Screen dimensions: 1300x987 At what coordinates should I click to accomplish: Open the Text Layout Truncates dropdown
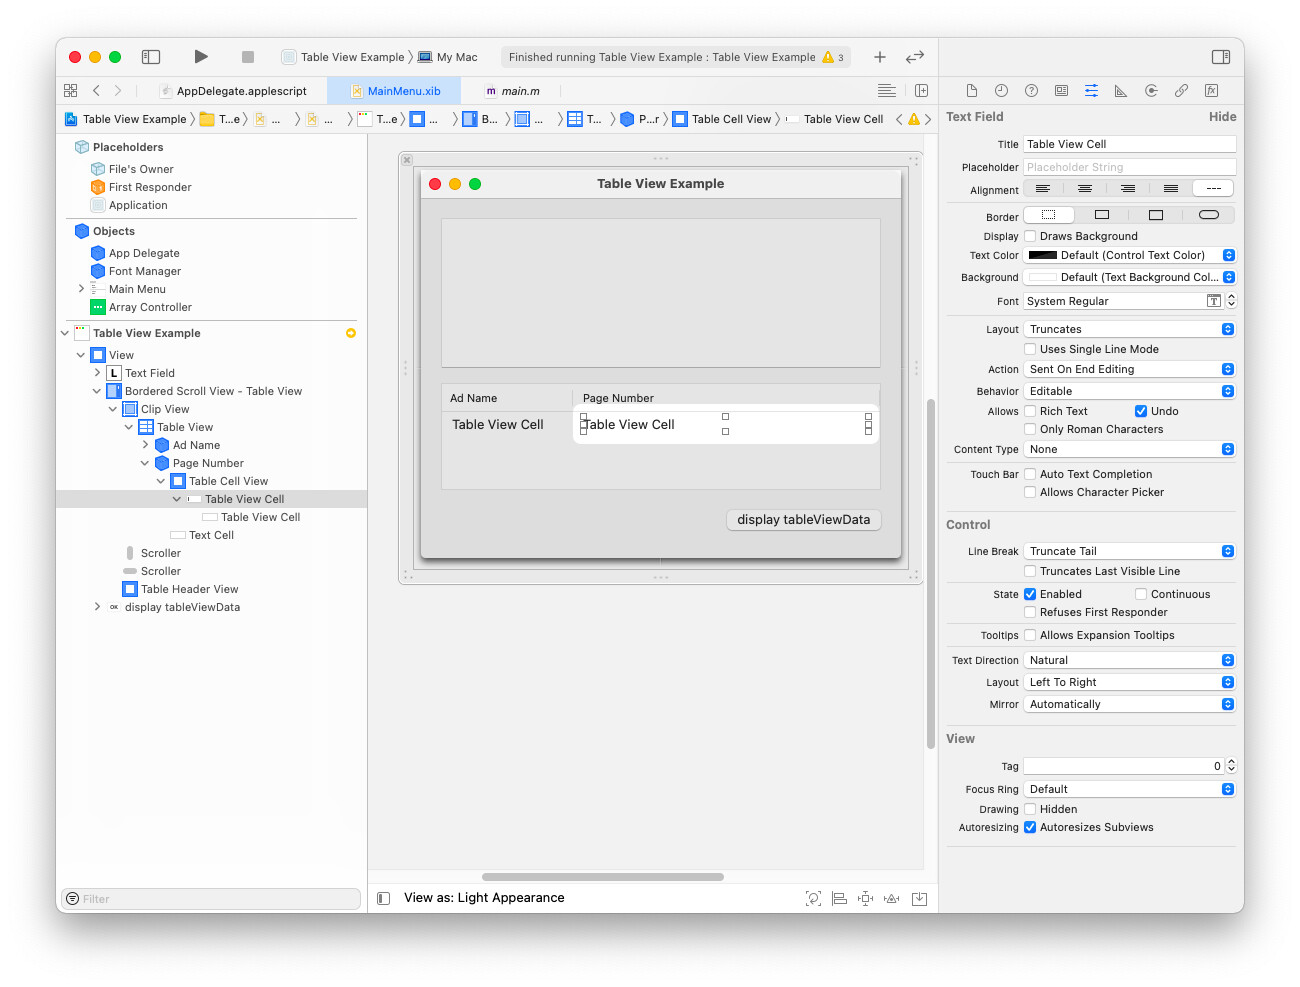[1130, 329]
